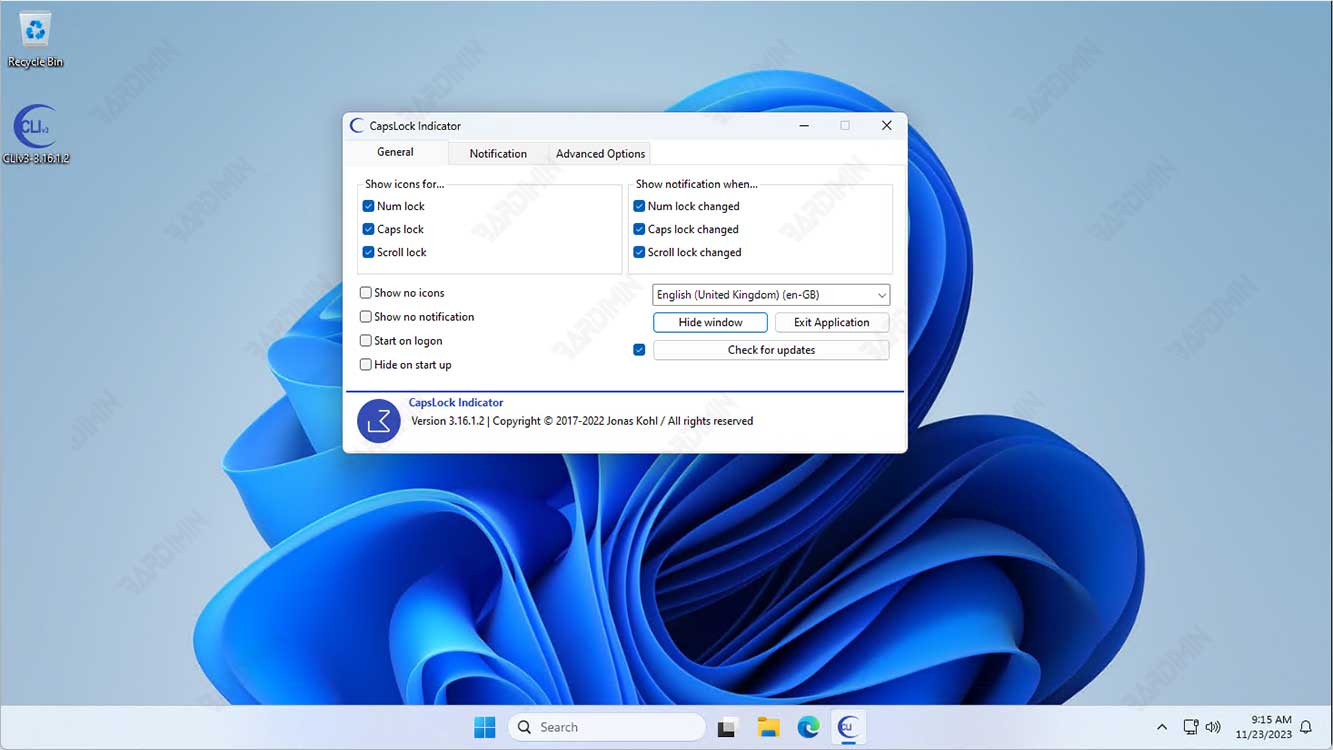
Task: Toggle the automatic update check checkbox
Action: coord(639,350)
